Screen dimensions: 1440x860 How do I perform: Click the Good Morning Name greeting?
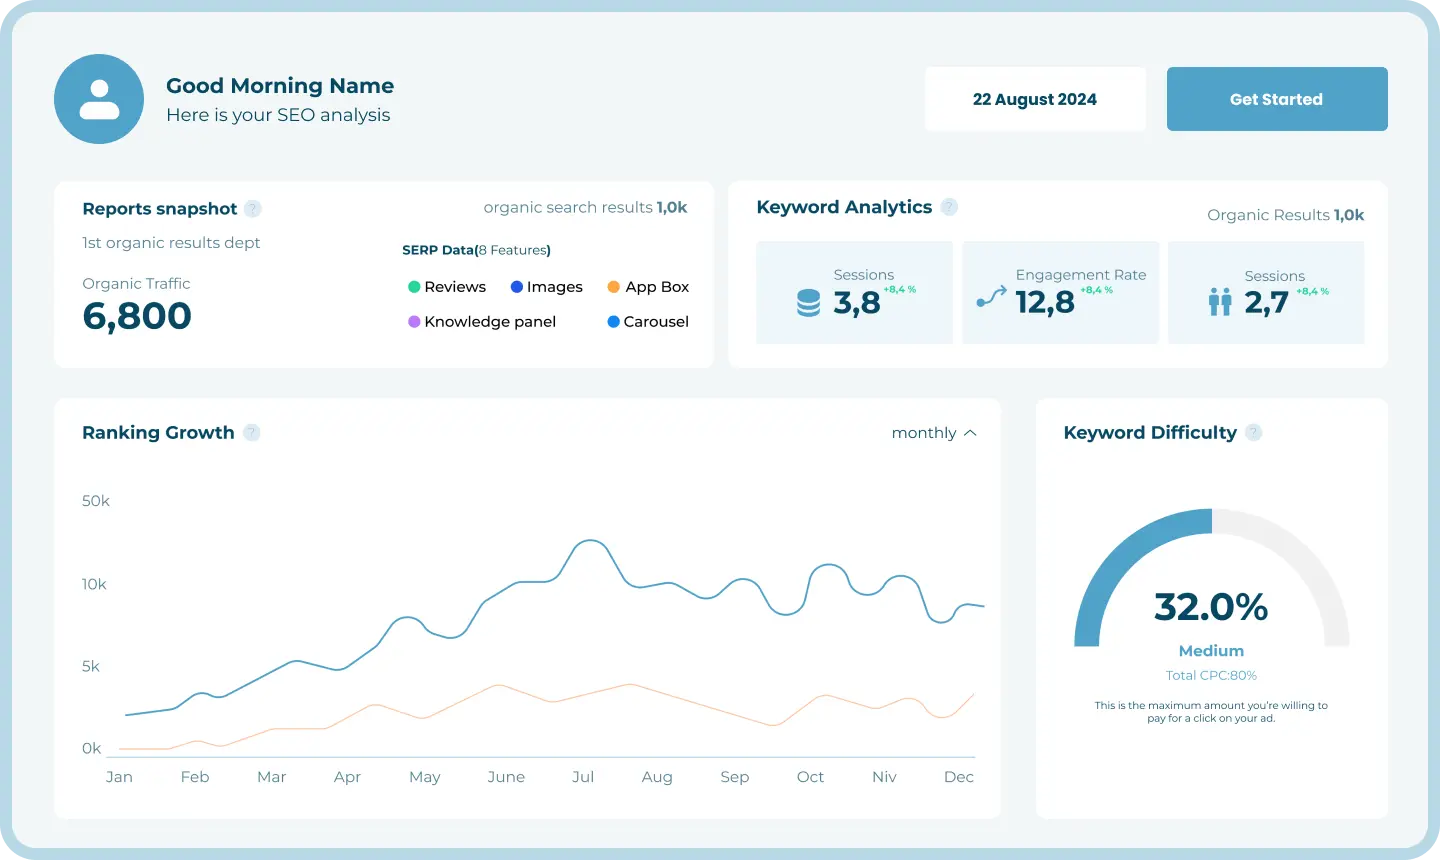click(x=280, y=86)
